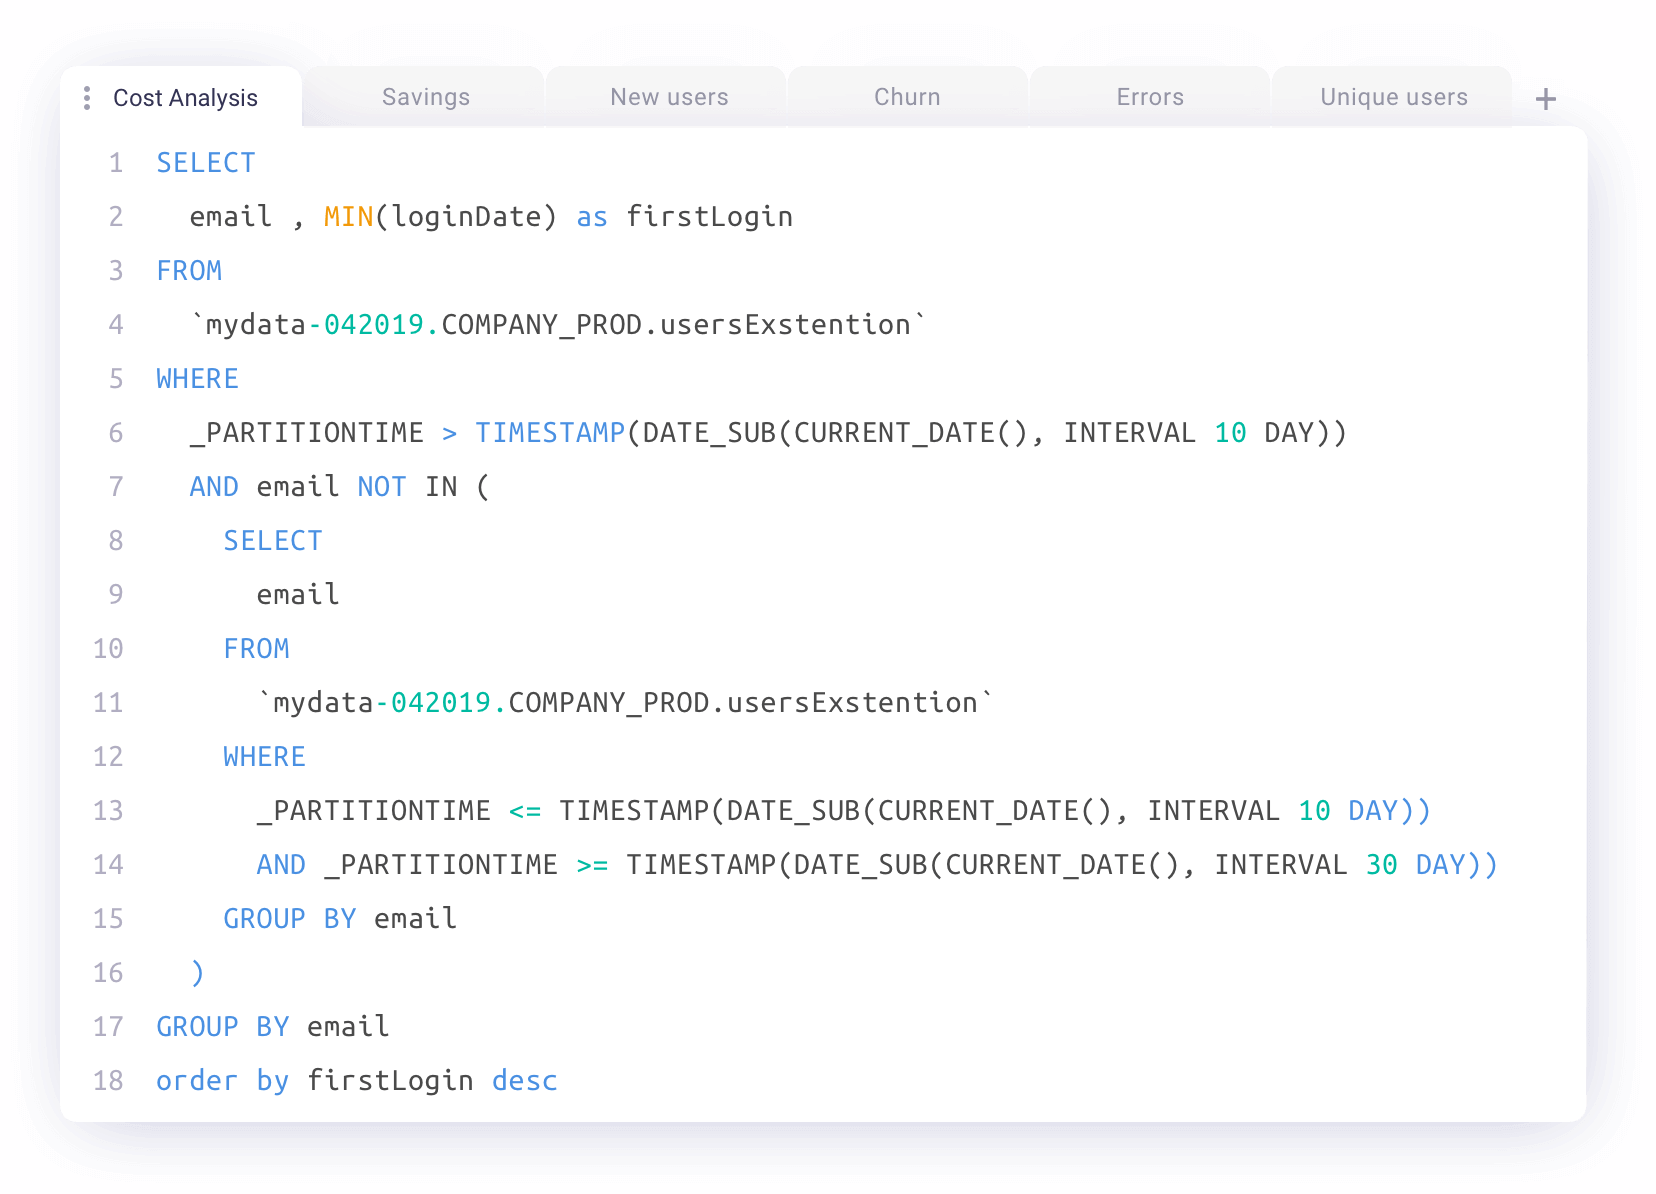Click the FROM keyword on line 3
This screenshot has height=1194, width=1656.
point(189,271)
